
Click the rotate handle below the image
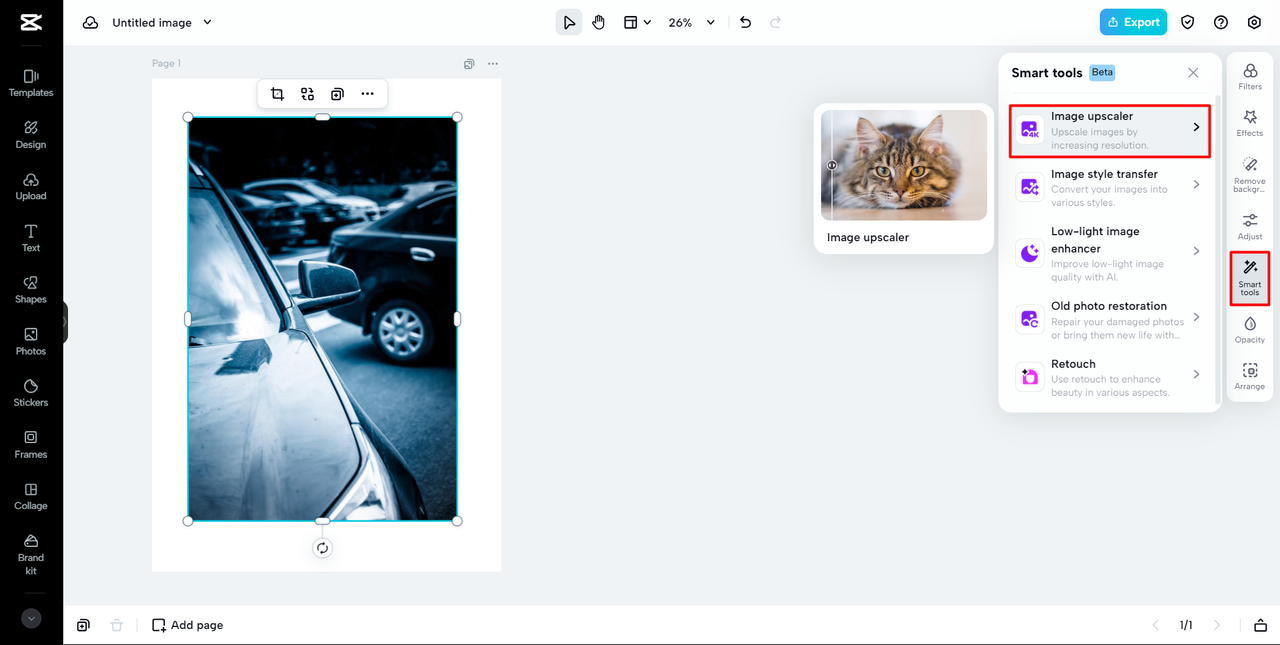point(322,548)
